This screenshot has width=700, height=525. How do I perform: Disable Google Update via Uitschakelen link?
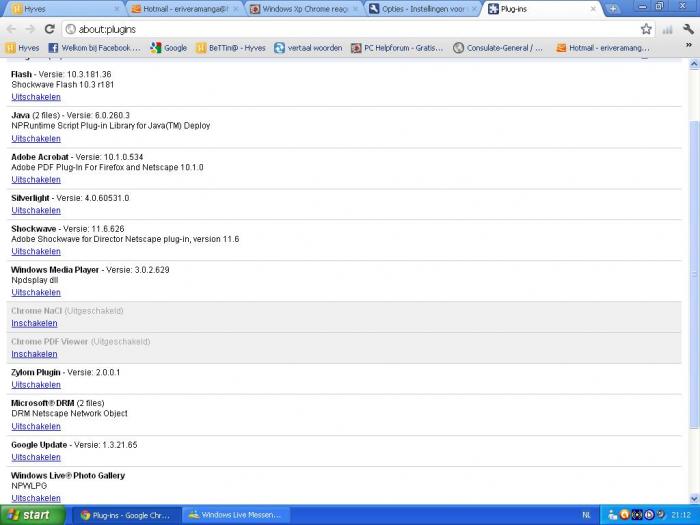coord(36,457)
